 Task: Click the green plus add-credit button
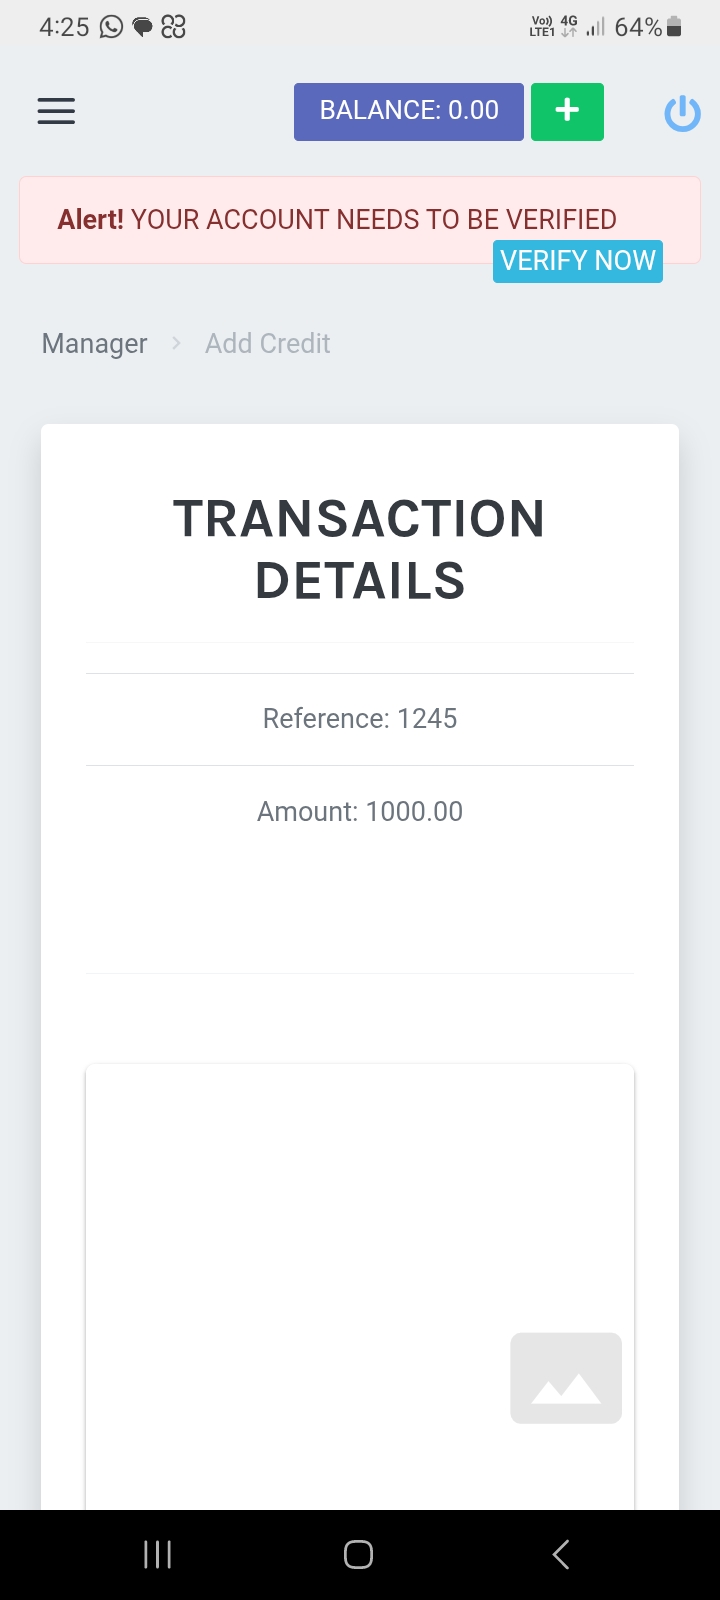pos(567,111)
